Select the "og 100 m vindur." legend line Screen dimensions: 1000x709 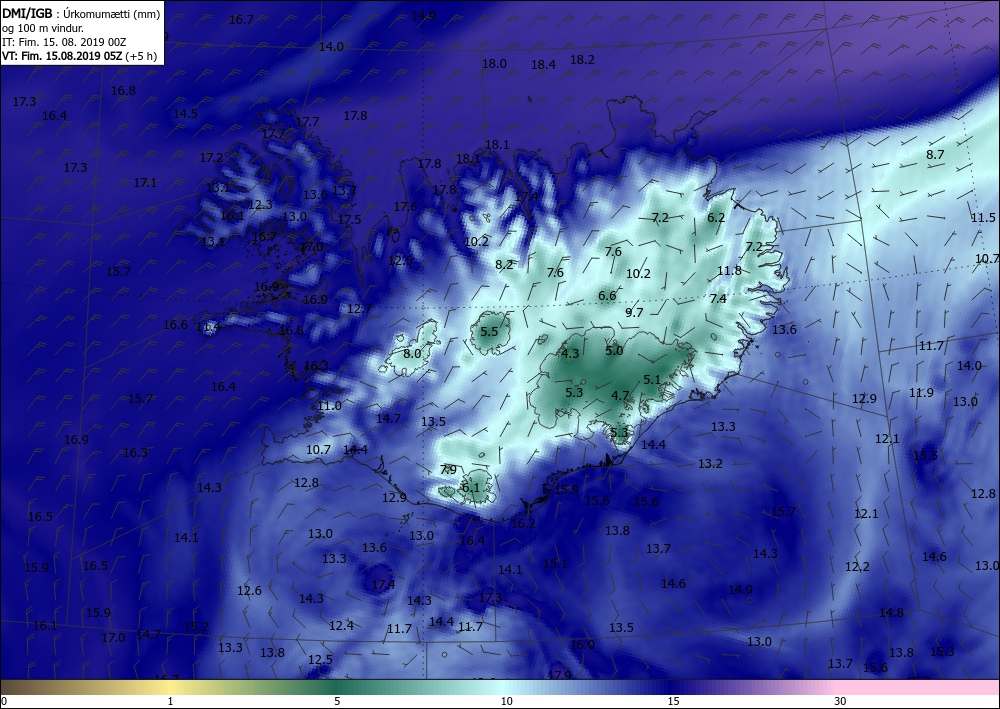point(43,27)
